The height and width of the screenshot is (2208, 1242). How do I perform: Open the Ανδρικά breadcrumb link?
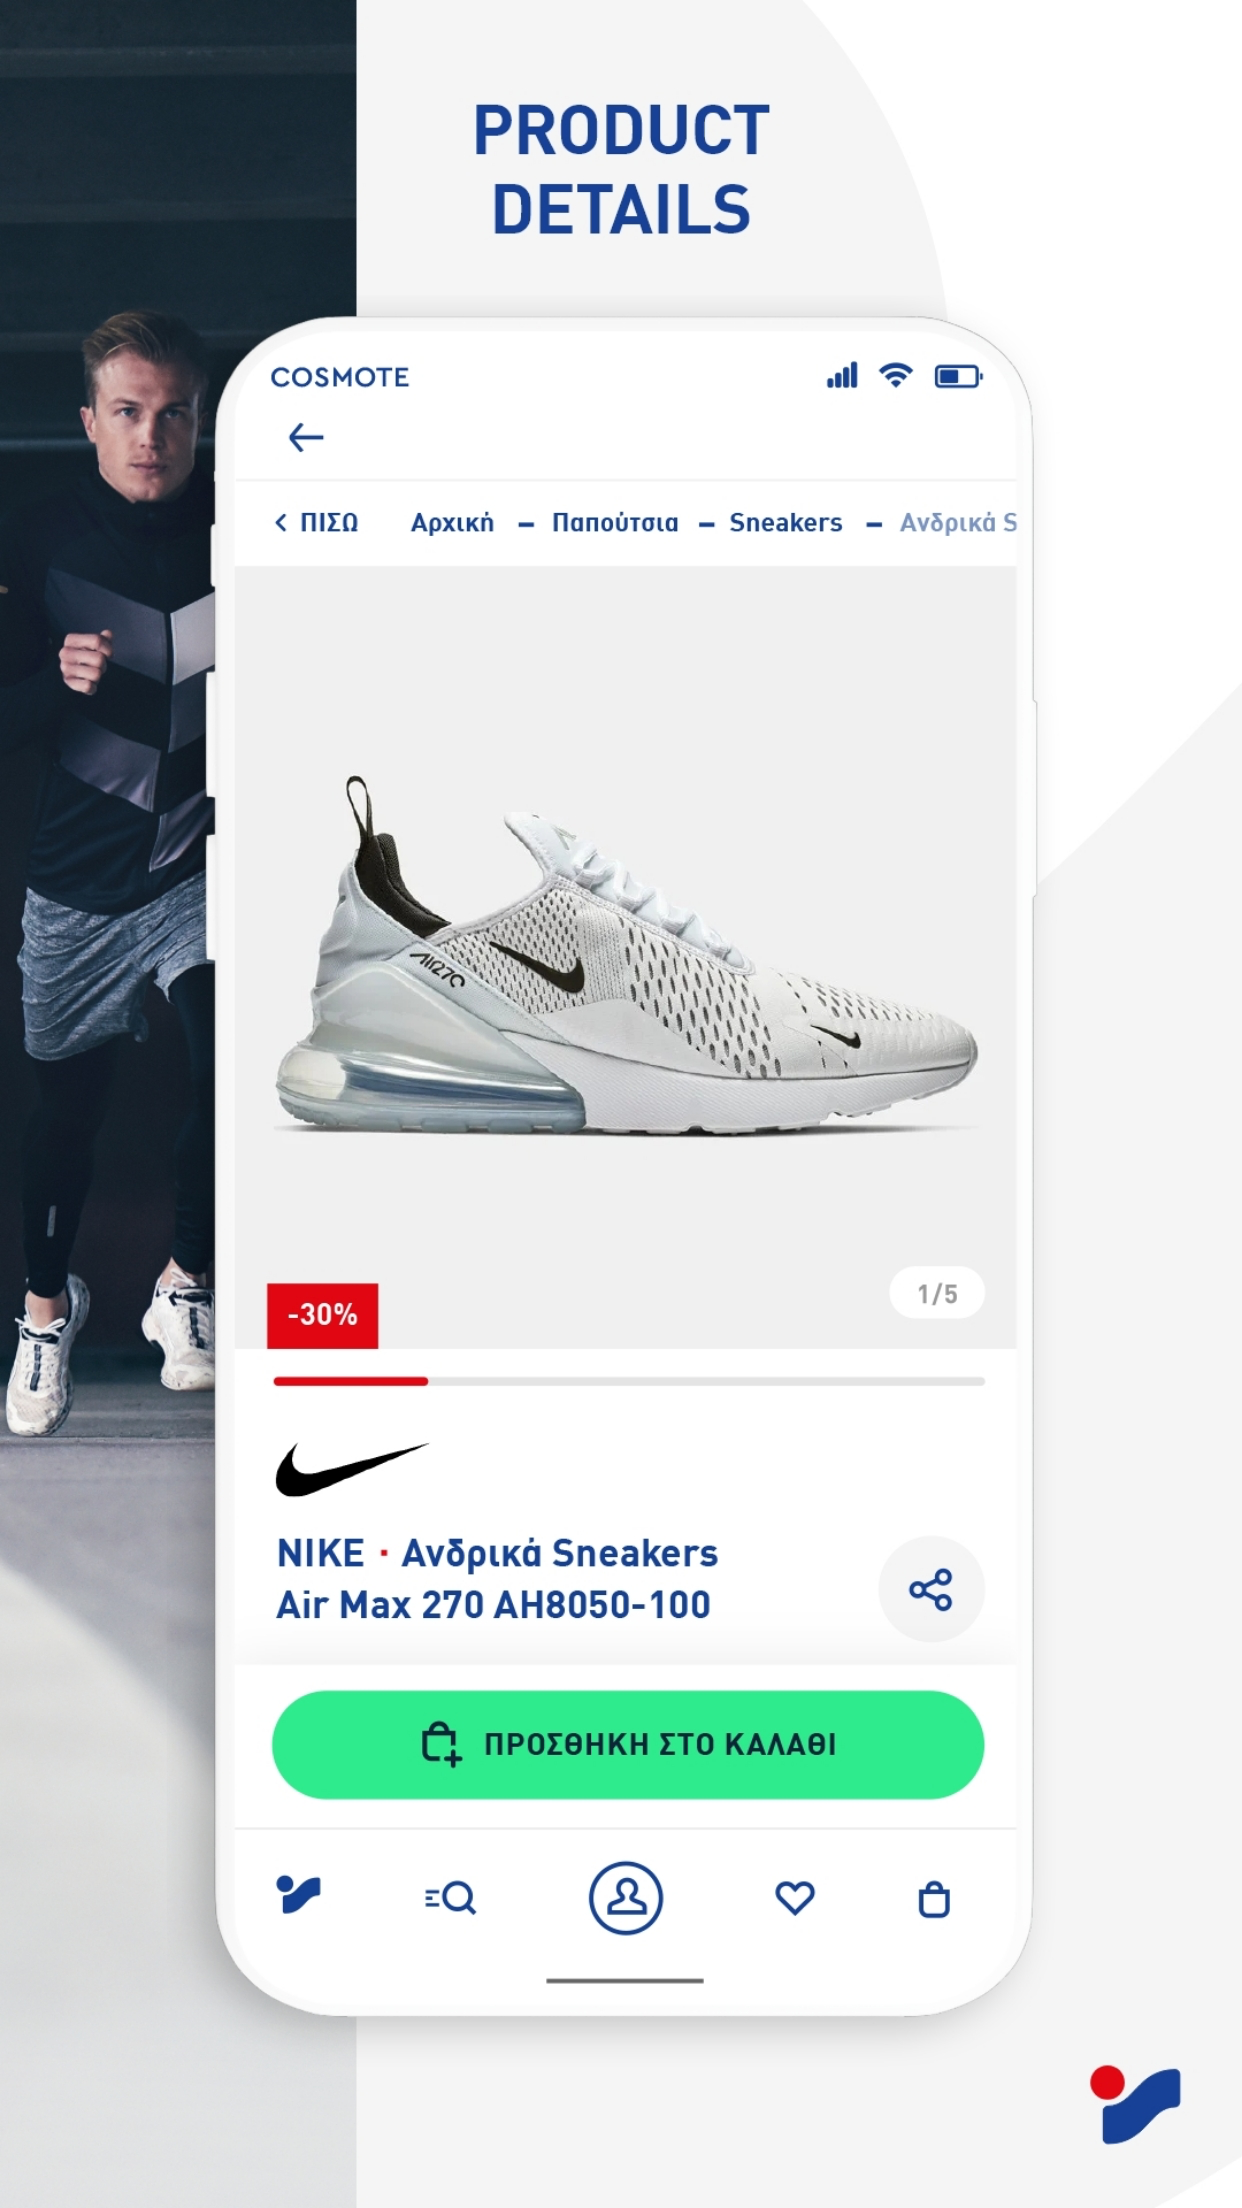coord(958,522)
